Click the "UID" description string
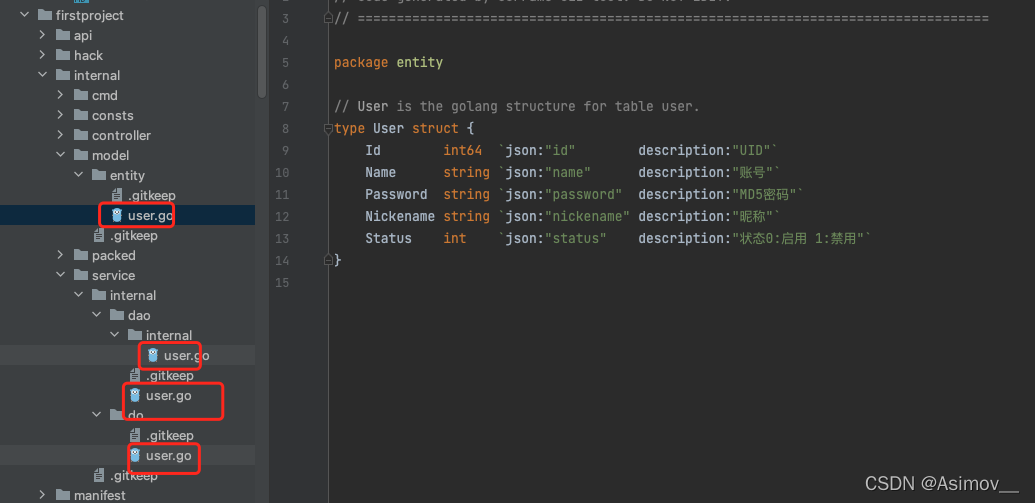 (751, 150)
